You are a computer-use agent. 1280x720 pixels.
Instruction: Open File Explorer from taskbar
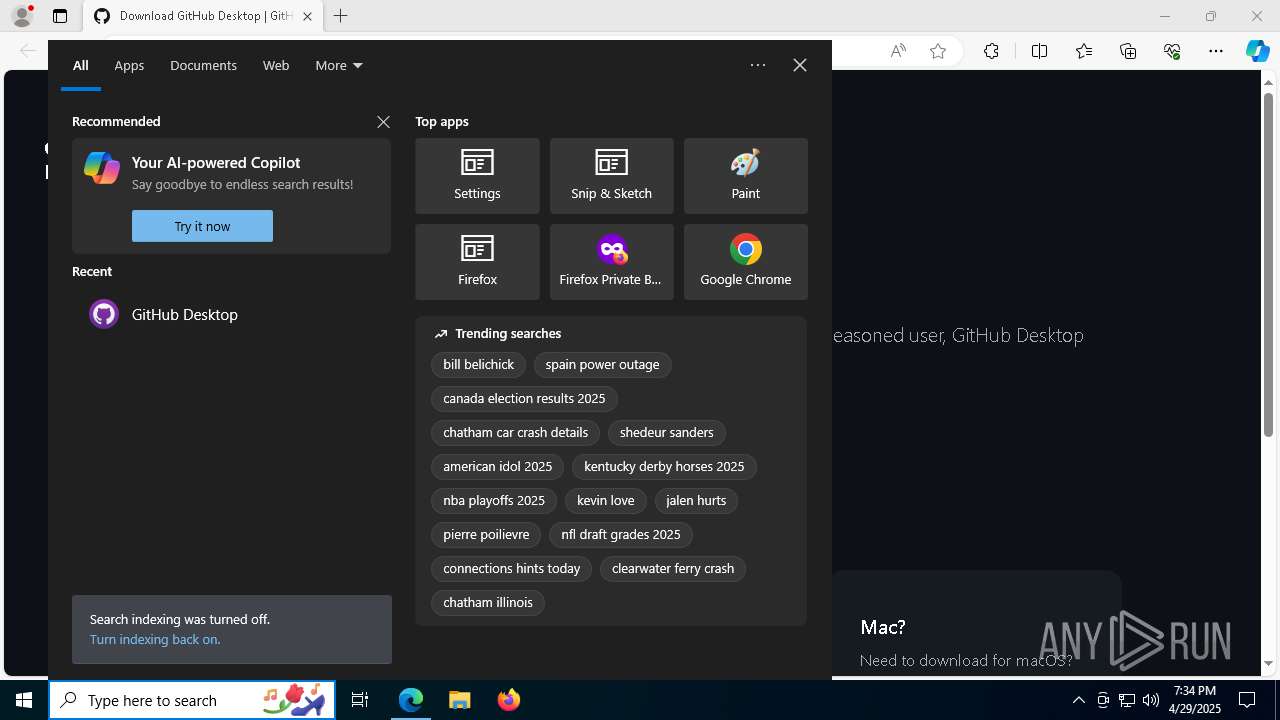pyautogui.click(x=459, y=700)
